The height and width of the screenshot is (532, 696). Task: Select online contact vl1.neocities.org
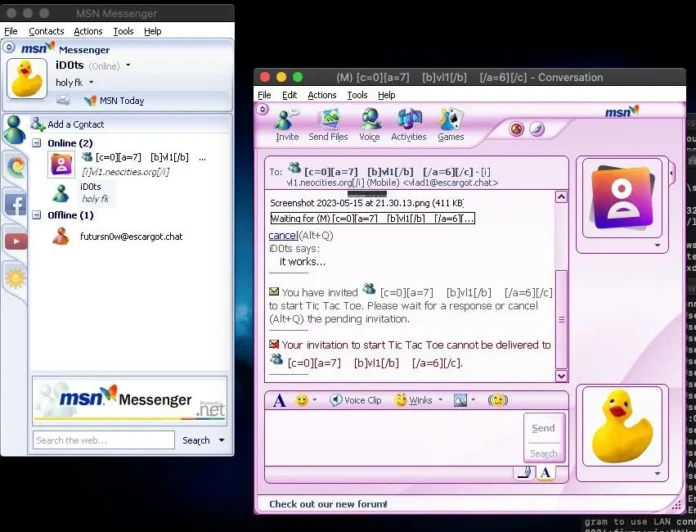[x=127, y=164]
